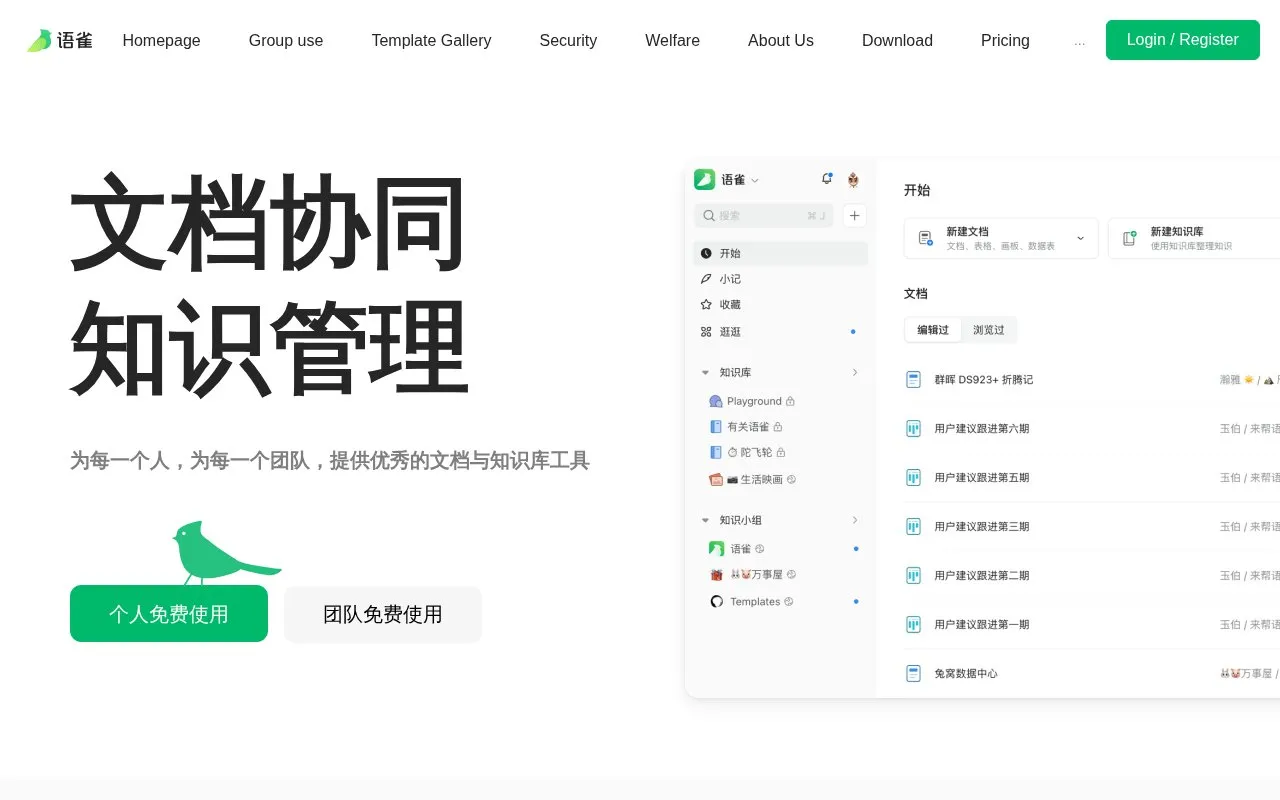Screen dimensions: 1280x800
Task: Open the Download link in header
Action: click(x=897, y=40)
